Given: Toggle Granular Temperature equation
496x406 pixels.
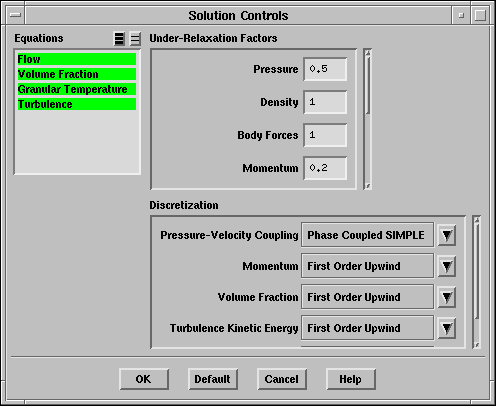Looking at the screenshot, I should 77,89.
